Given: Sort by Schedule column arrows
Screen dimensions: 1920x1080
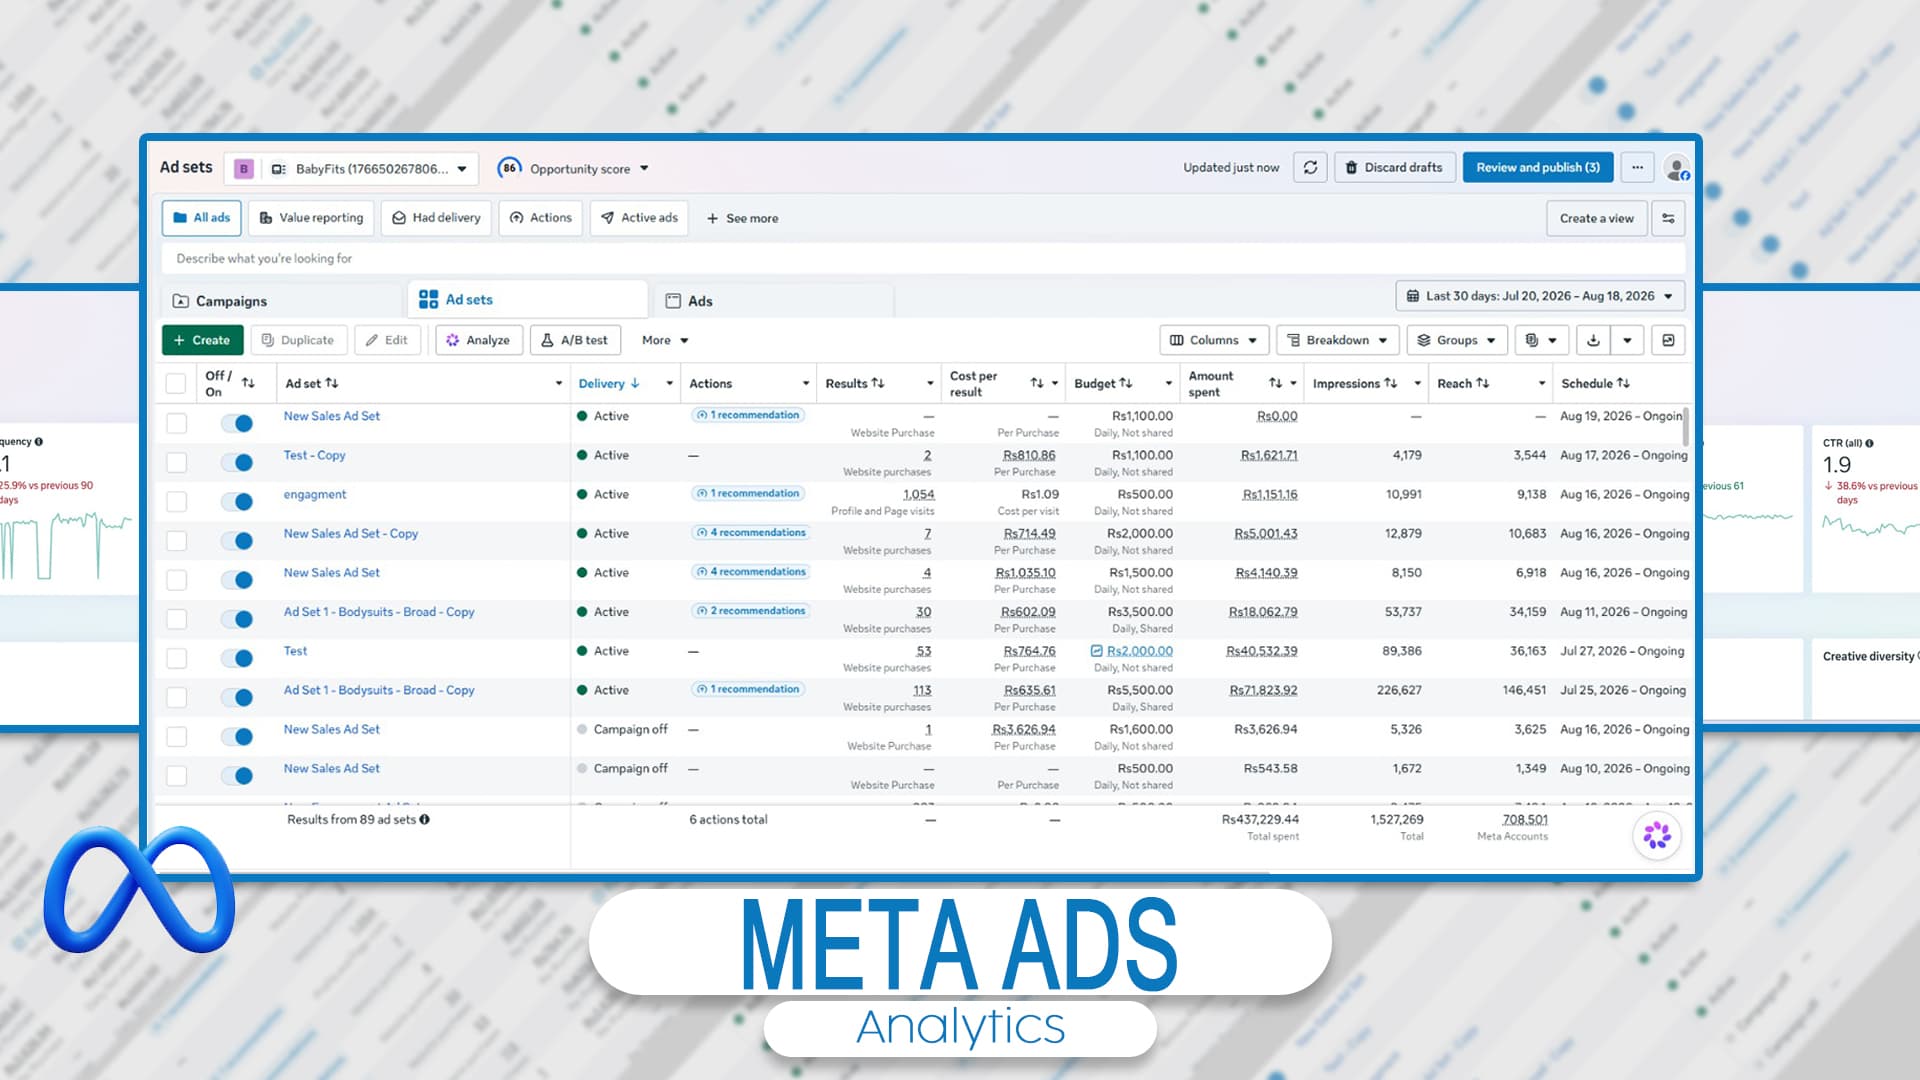Looking at the screenshot, I should click(1623, 383).
